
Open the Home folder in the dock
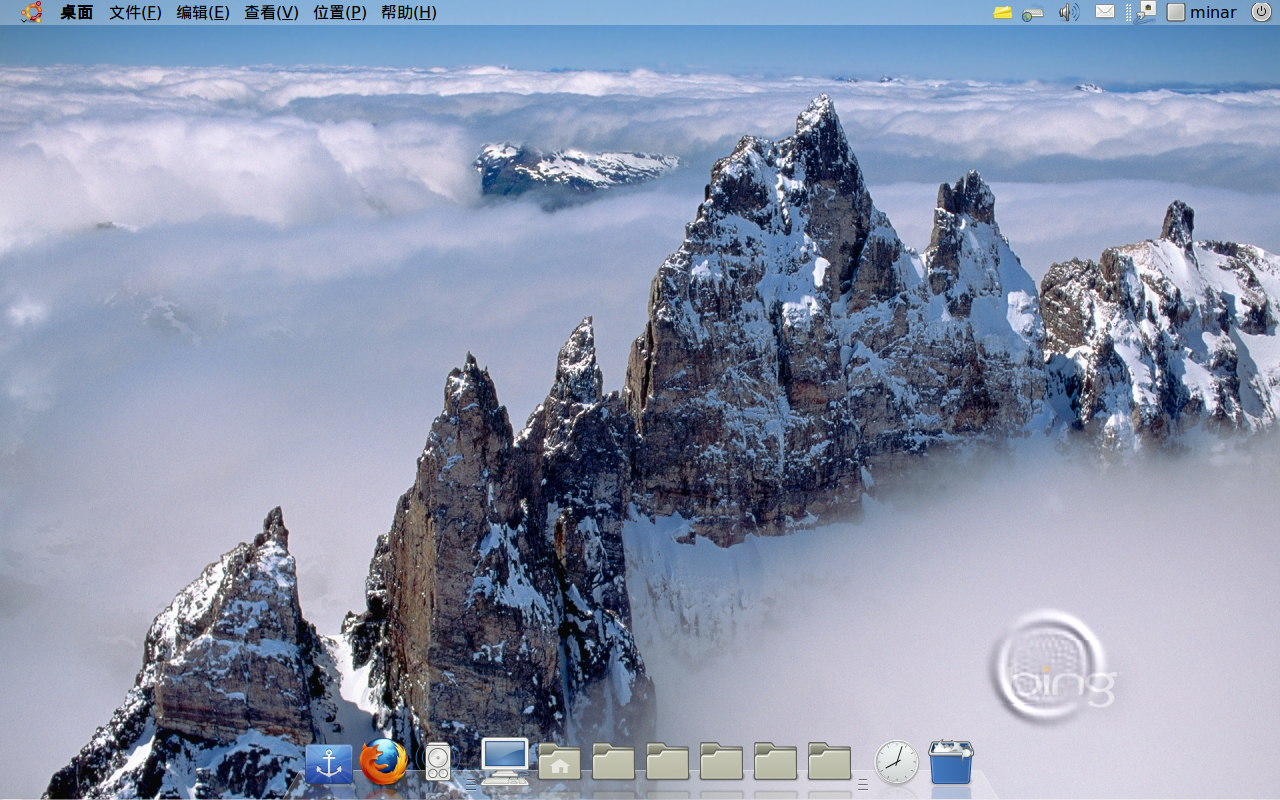(x=559, y=762)
